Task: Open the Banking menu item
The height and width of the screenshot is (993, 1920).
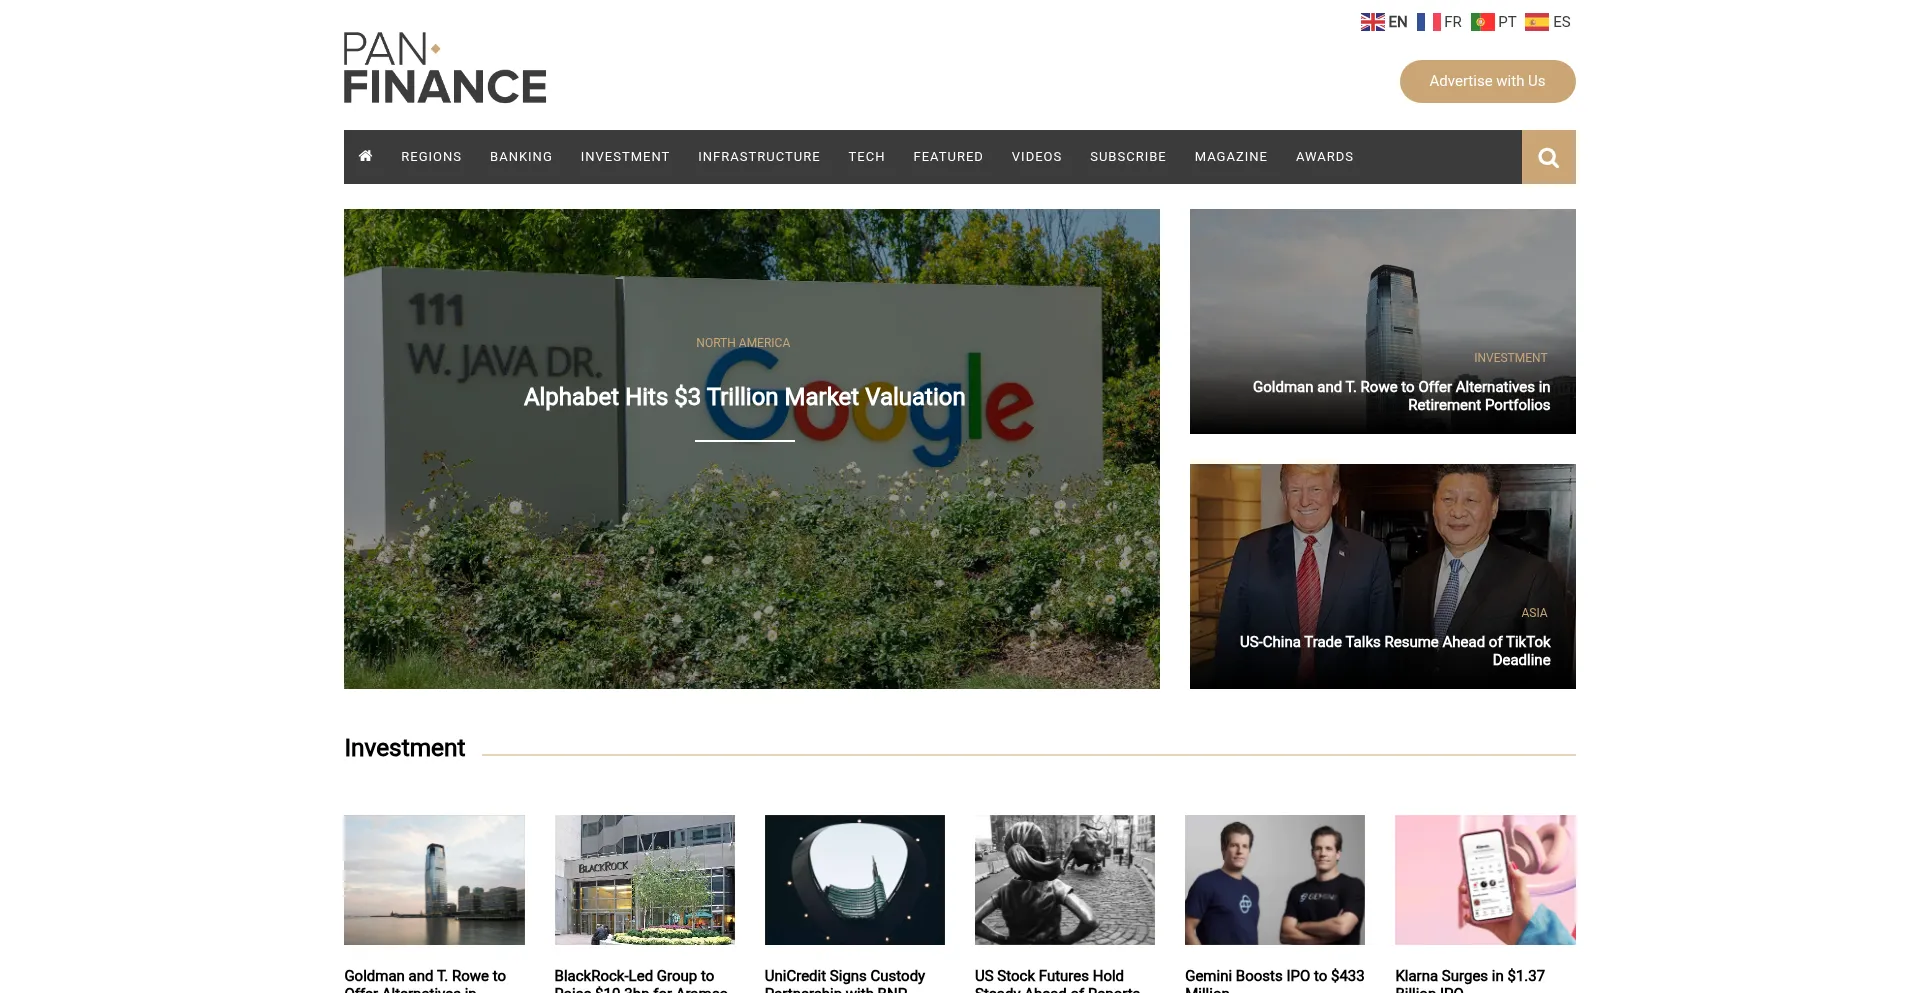Action: pyautogui.click(x=521, y=157)
